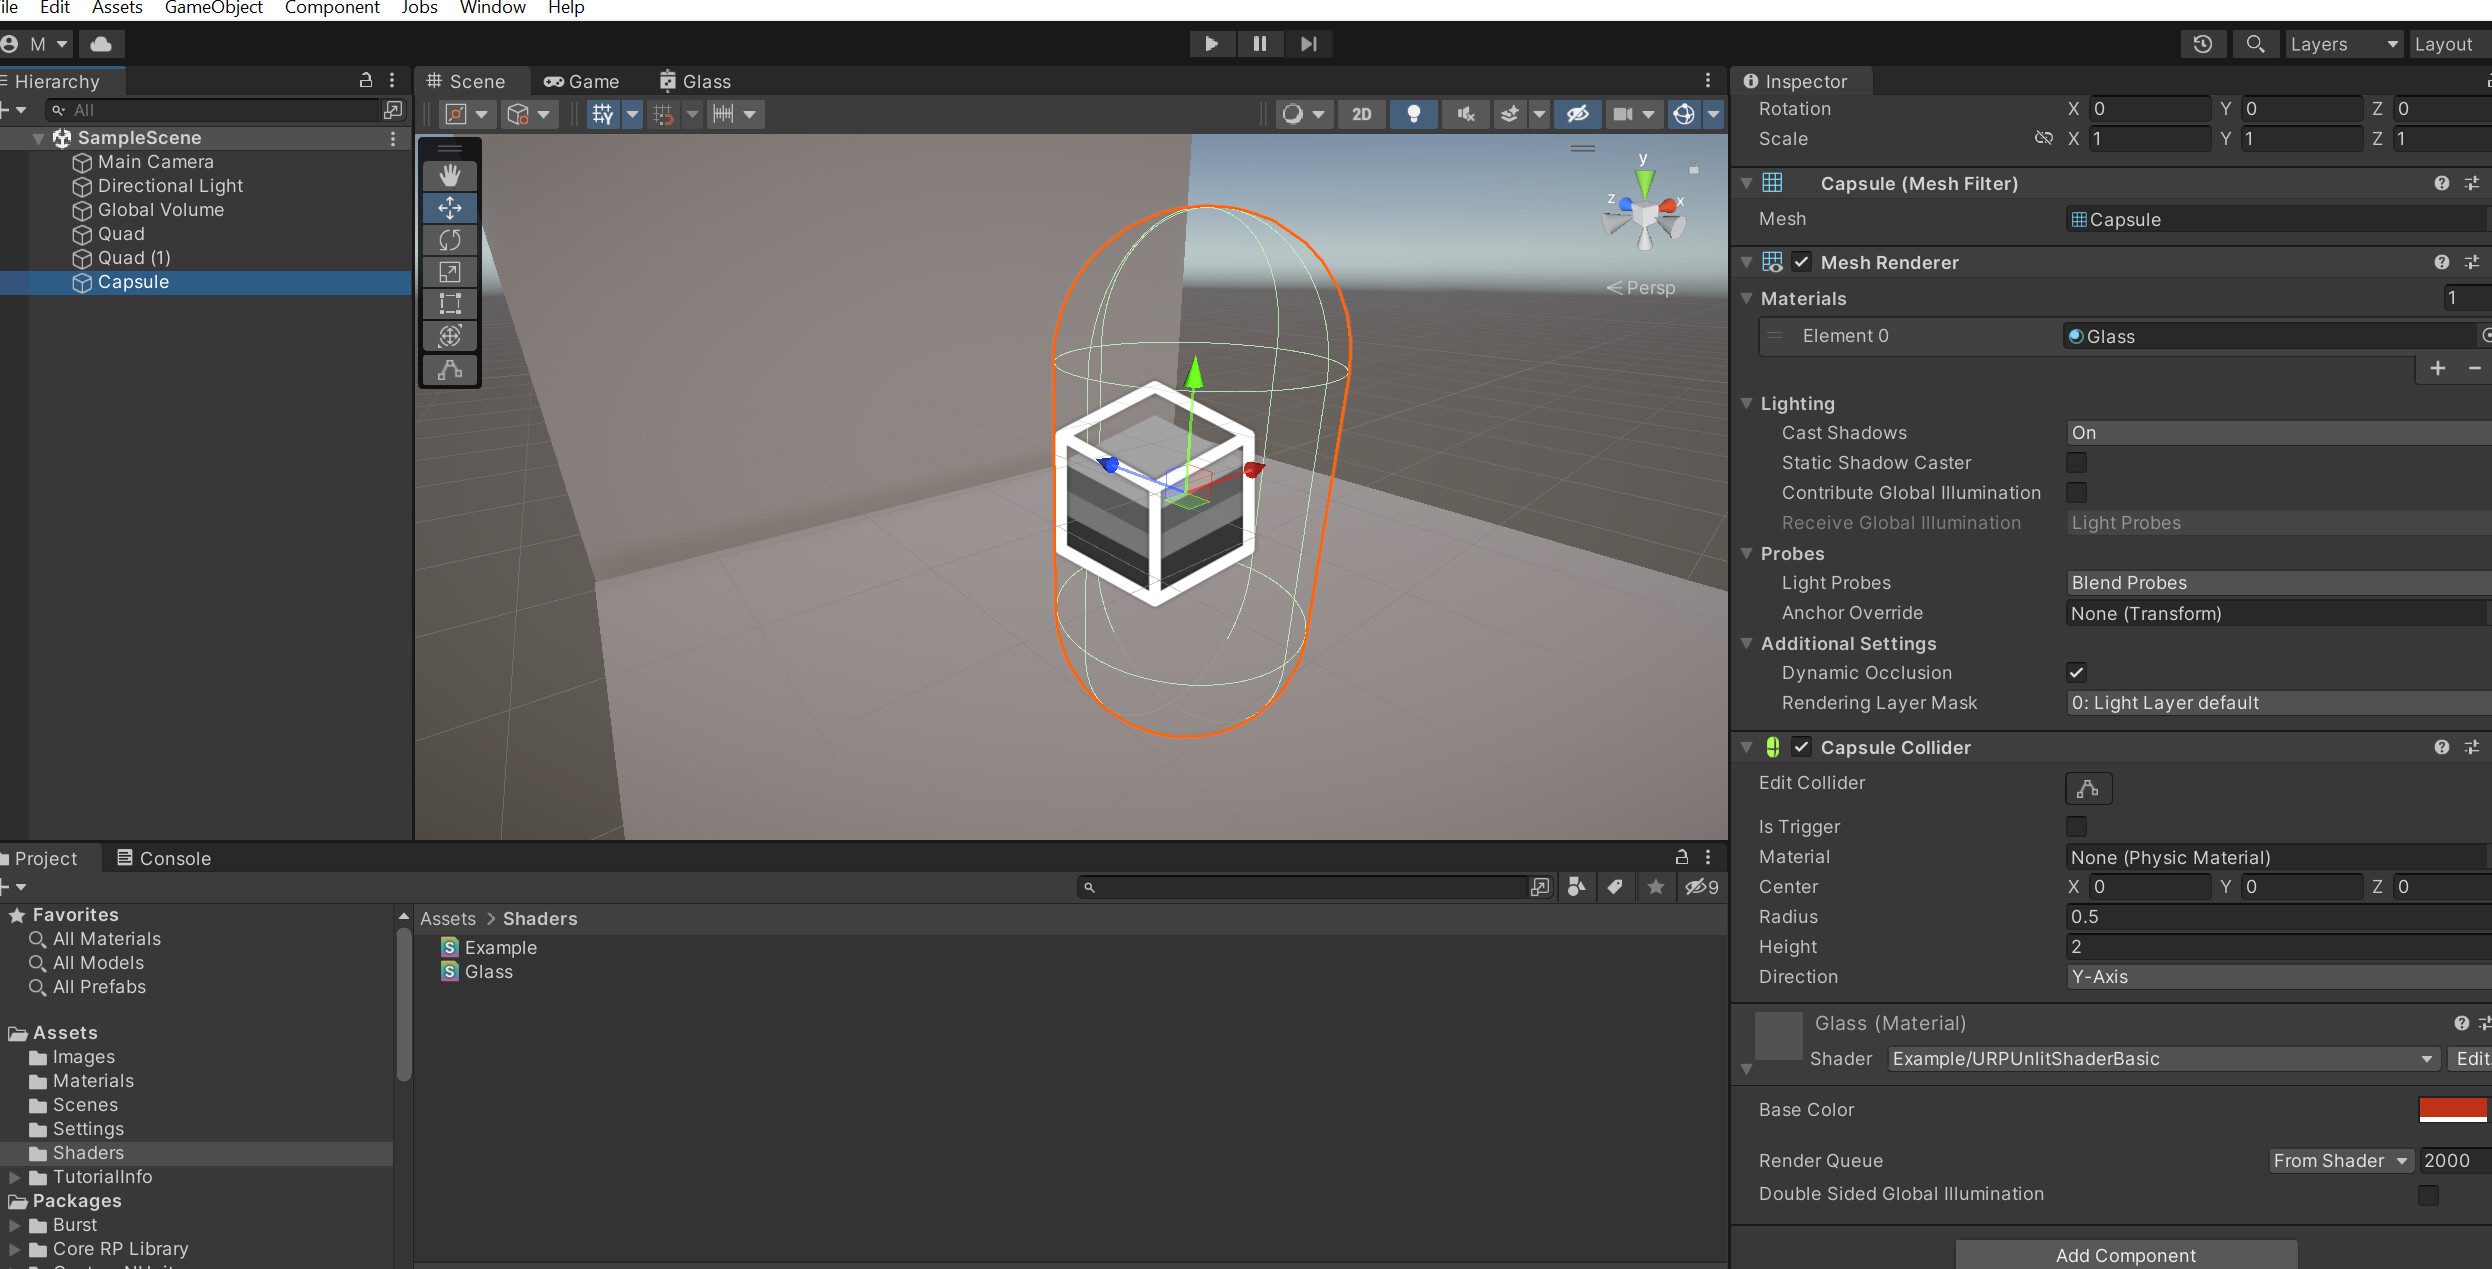Click the Edit Collider button in Capsule Collider
This screenshot has width=2492, height=1269.
(2088, 788)
